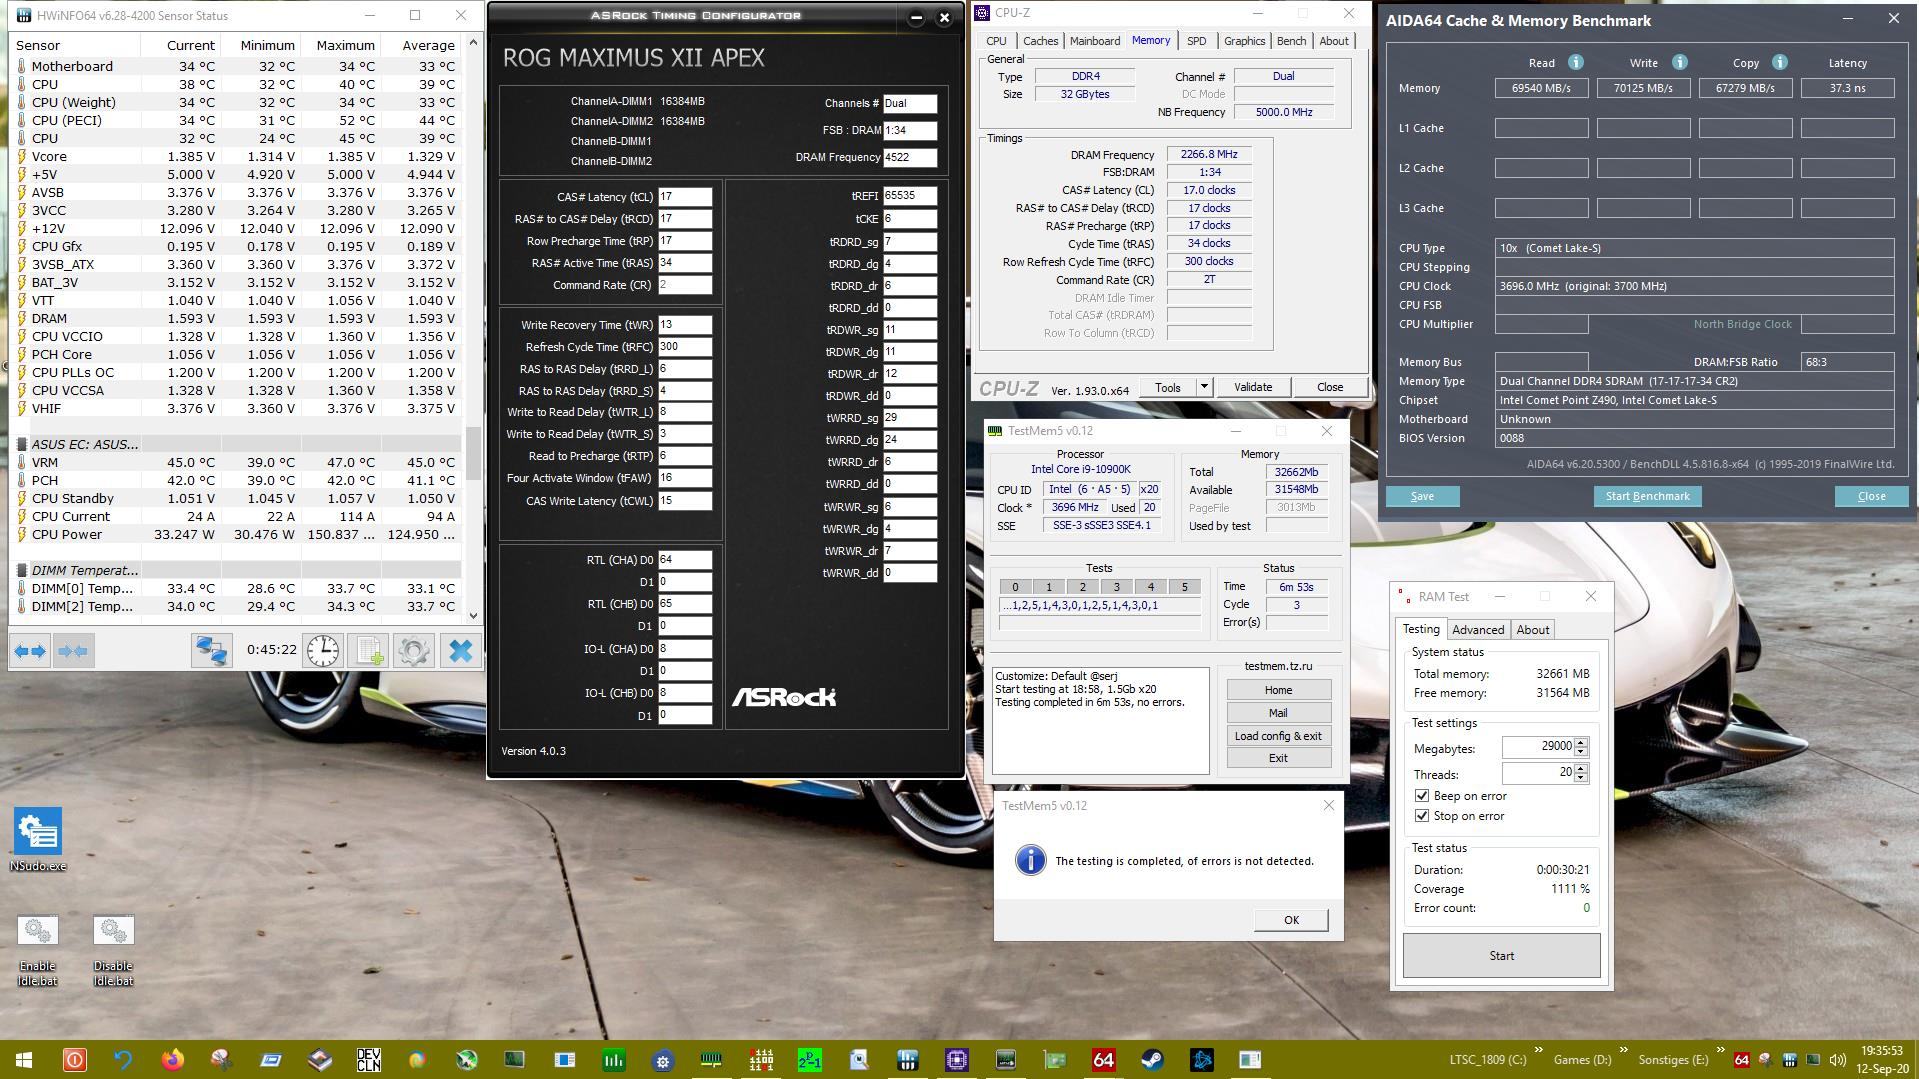This screenshot has height=1079, width=1919.
Task: Click the Write info icon in AIDA64
Action: pos(1679,62)
